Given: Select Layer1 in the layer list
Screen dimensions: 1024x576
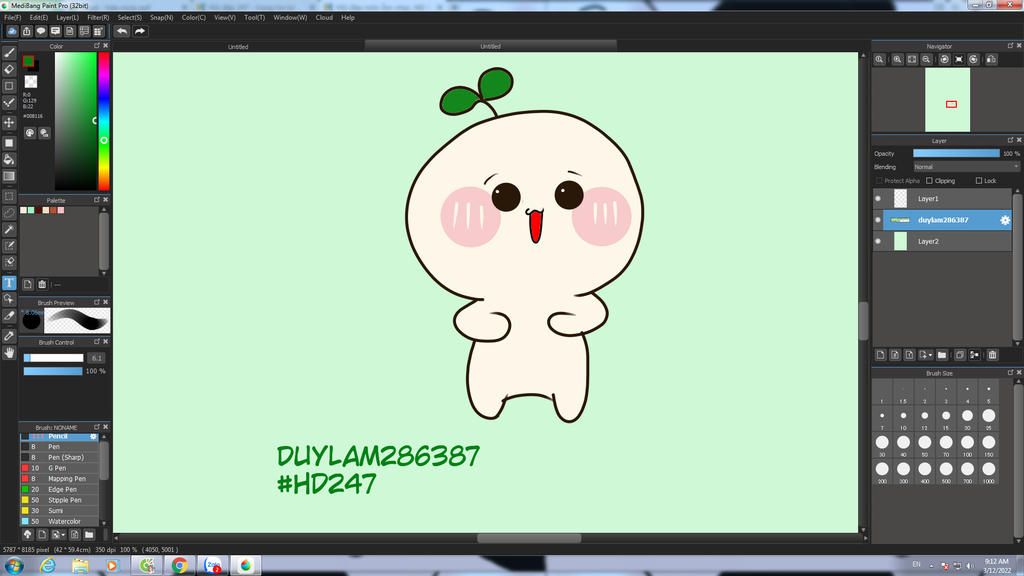Looking at the screenshot, I should pos(943,199).
